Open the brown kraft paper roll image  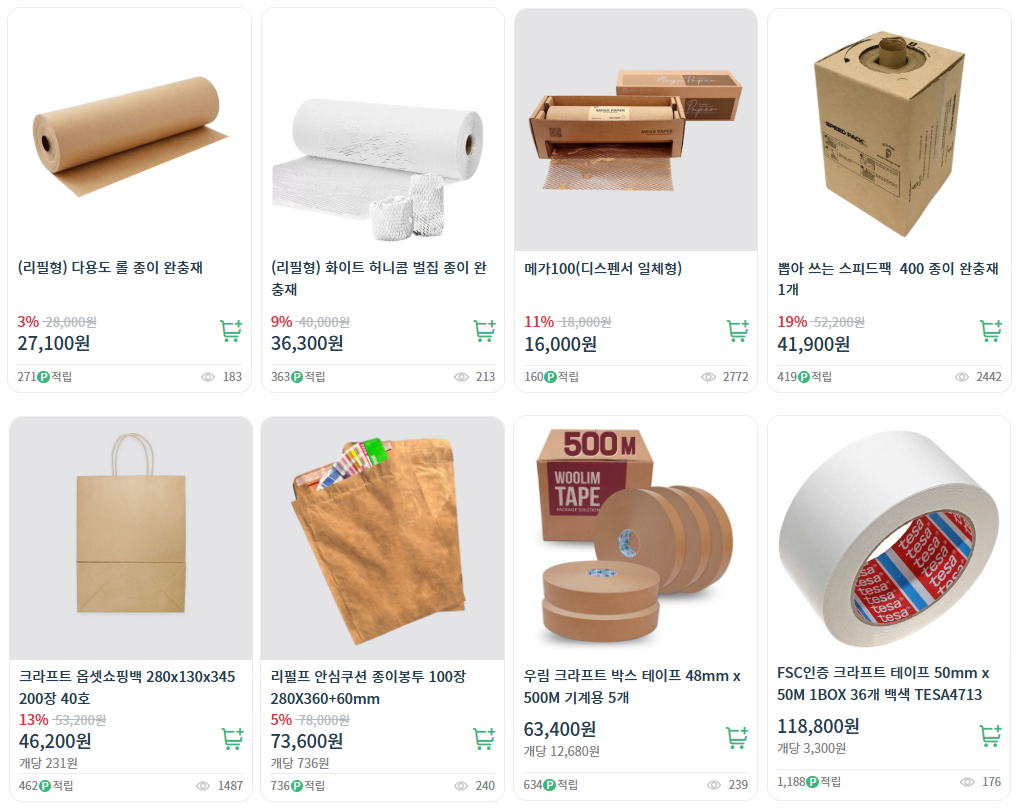coord(130,130)
